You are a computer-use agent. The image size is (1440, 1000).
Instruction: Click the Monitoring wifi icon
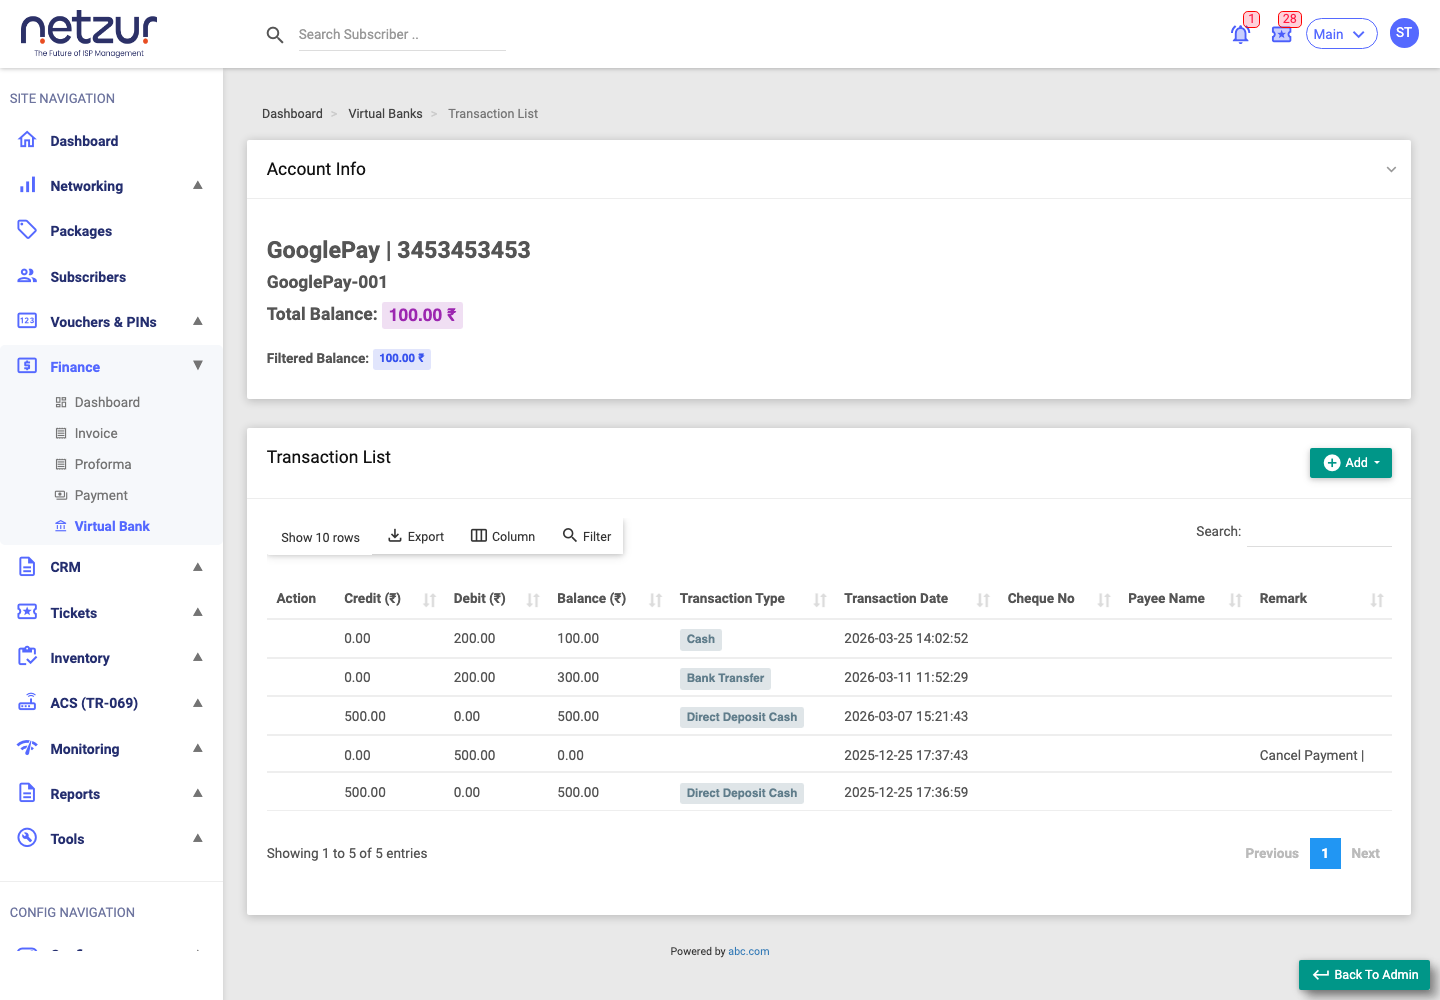point(28,748)
